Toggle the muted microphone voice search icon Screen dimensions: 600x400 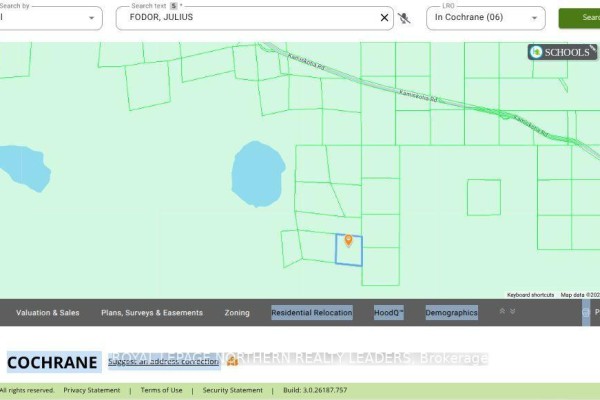tap(404, 18)
